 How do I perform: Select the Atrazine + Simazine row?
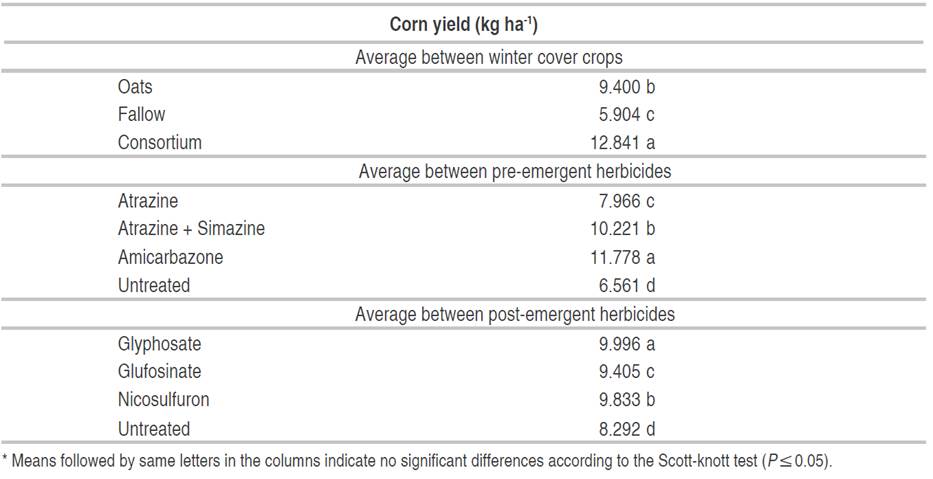(x=191, y=228)
